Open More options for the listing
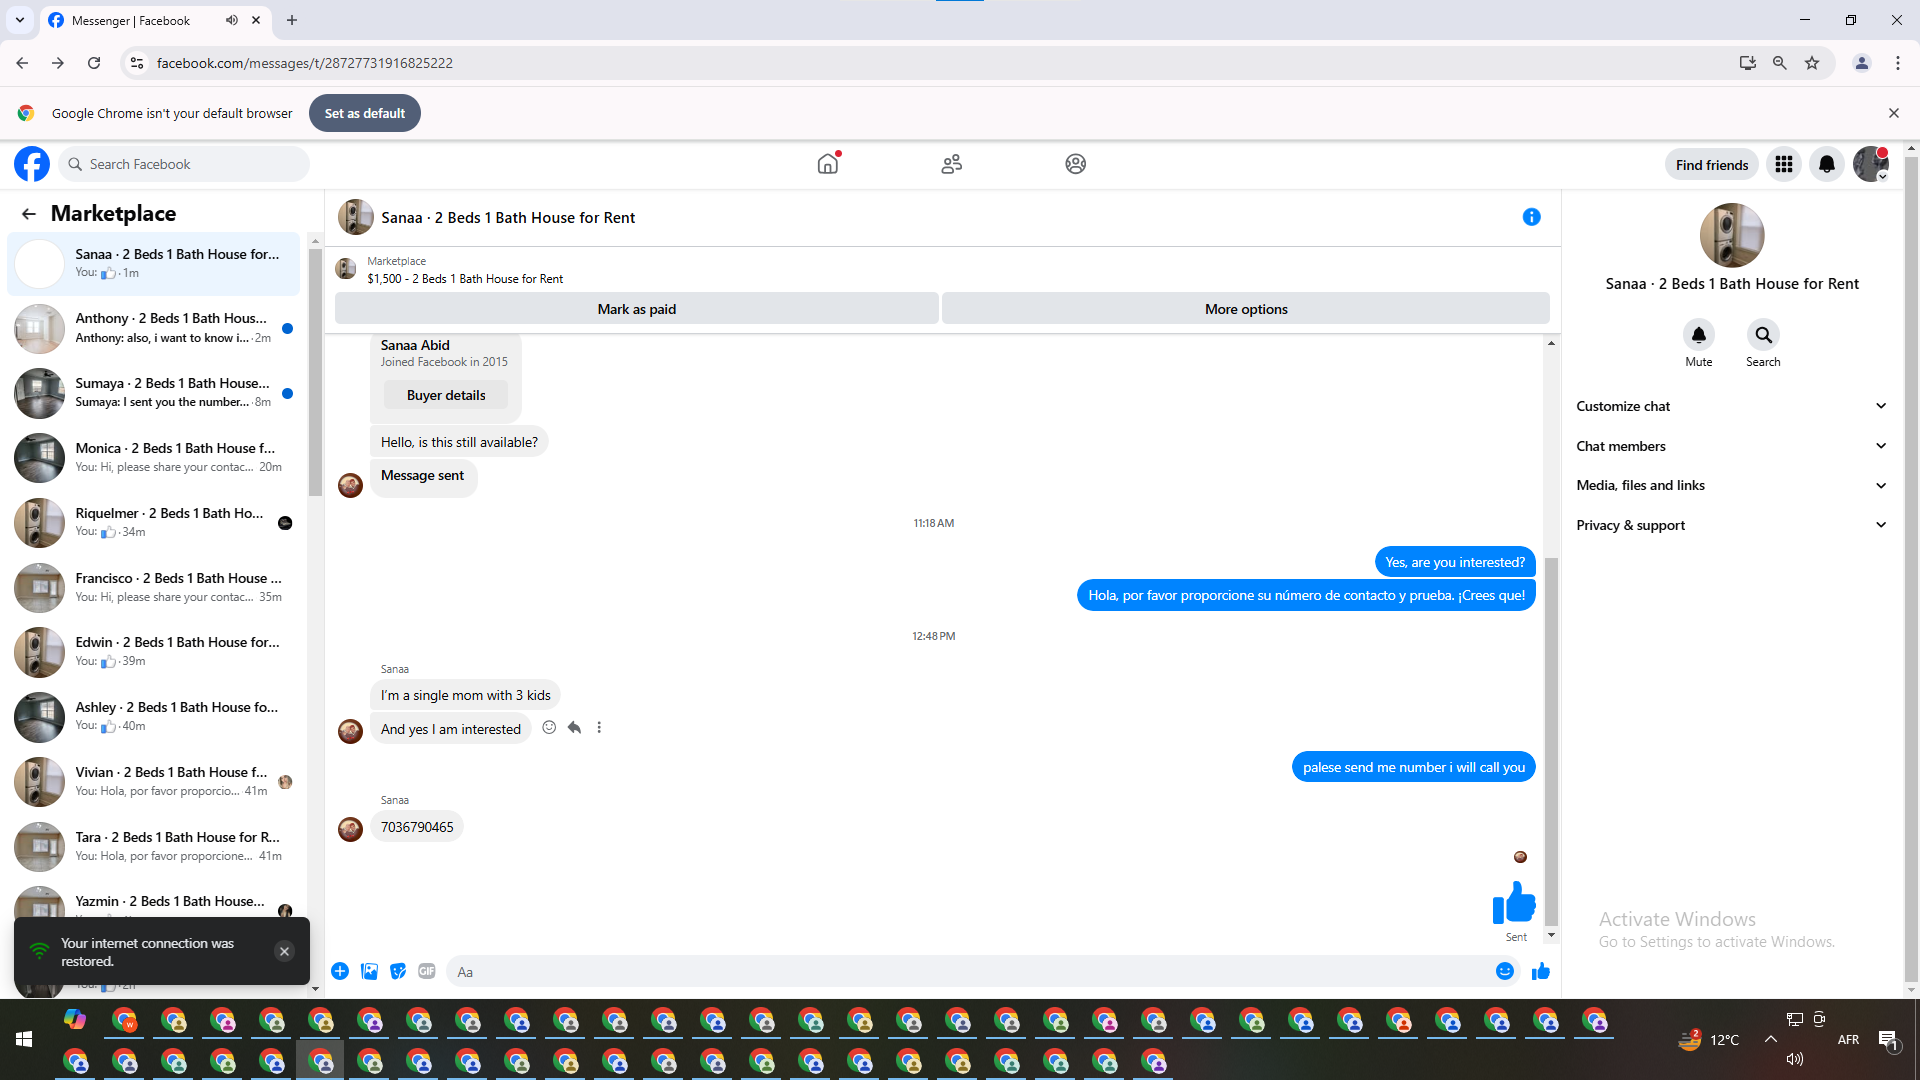This screenshot has width=1920, height=1080. point(1246,309)
